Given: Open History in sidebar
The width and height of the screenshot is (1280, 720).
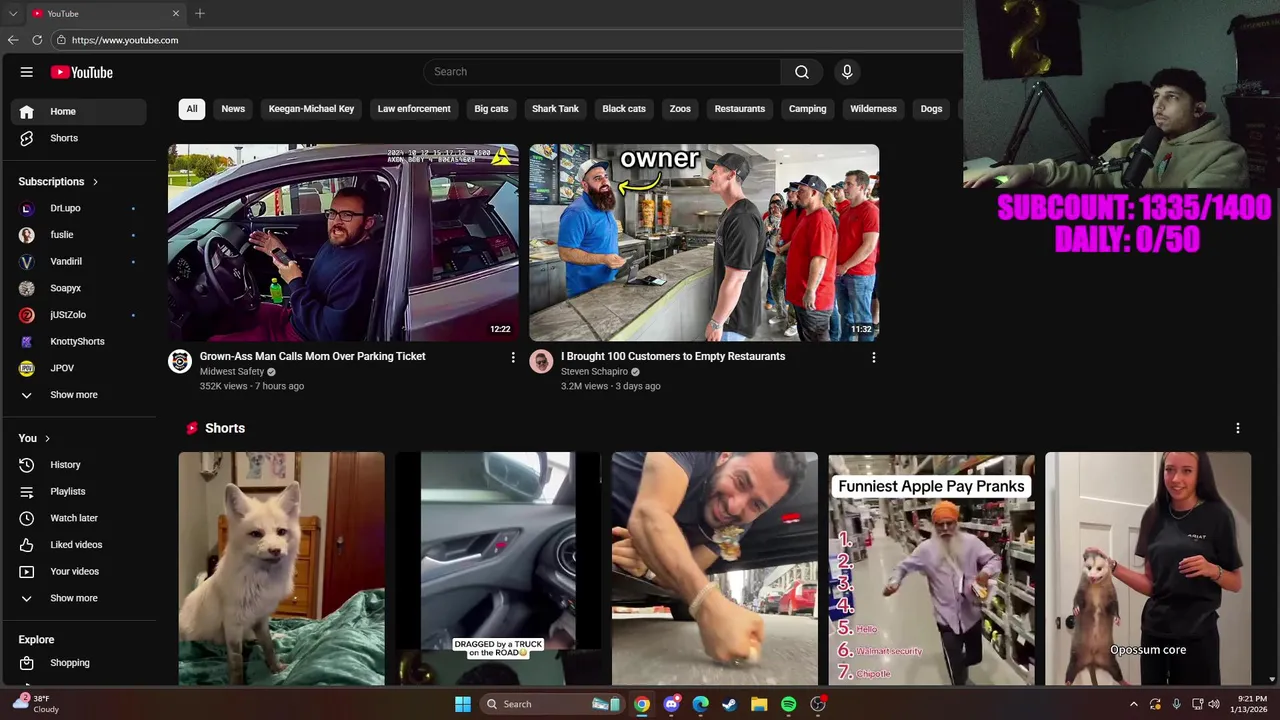Looking at the screenshot, I should pos(79,465).
